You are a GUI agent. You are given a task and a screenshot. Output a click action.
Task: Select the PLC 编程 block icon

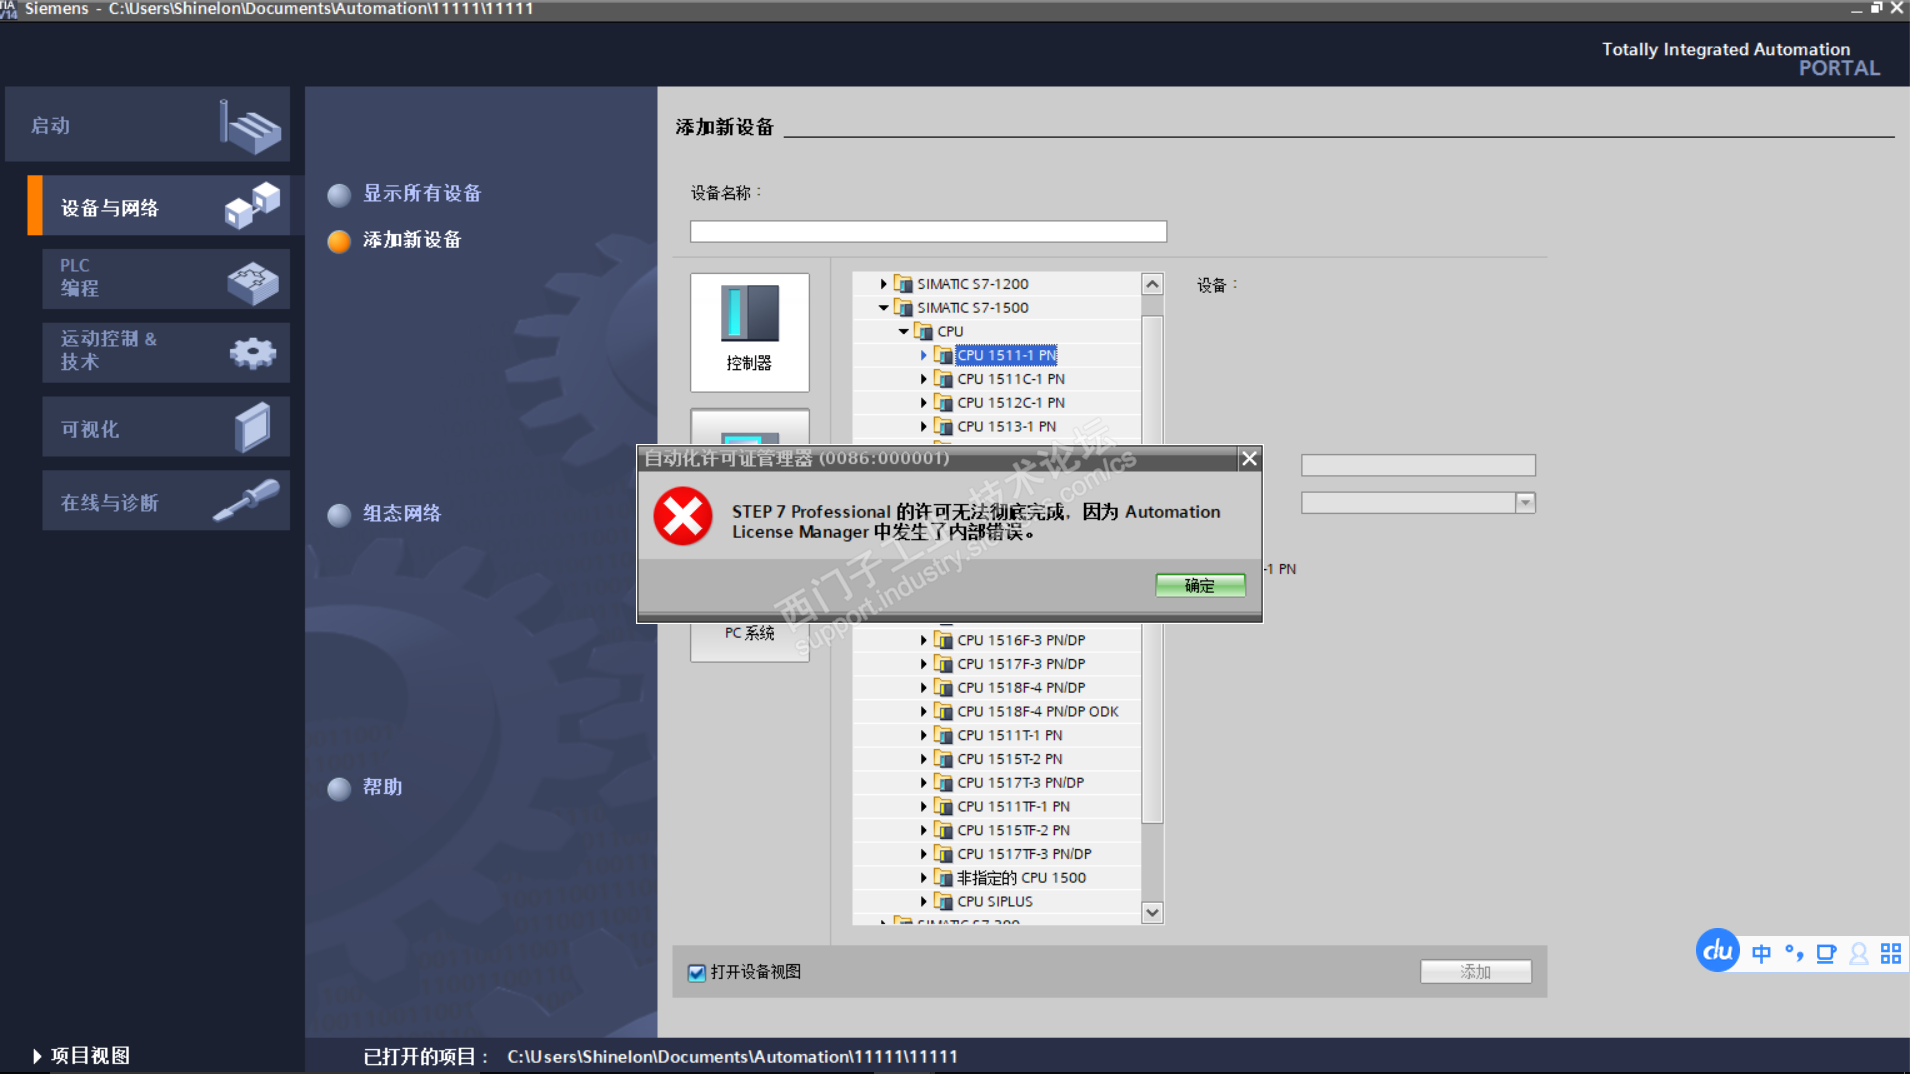[252, 282]
